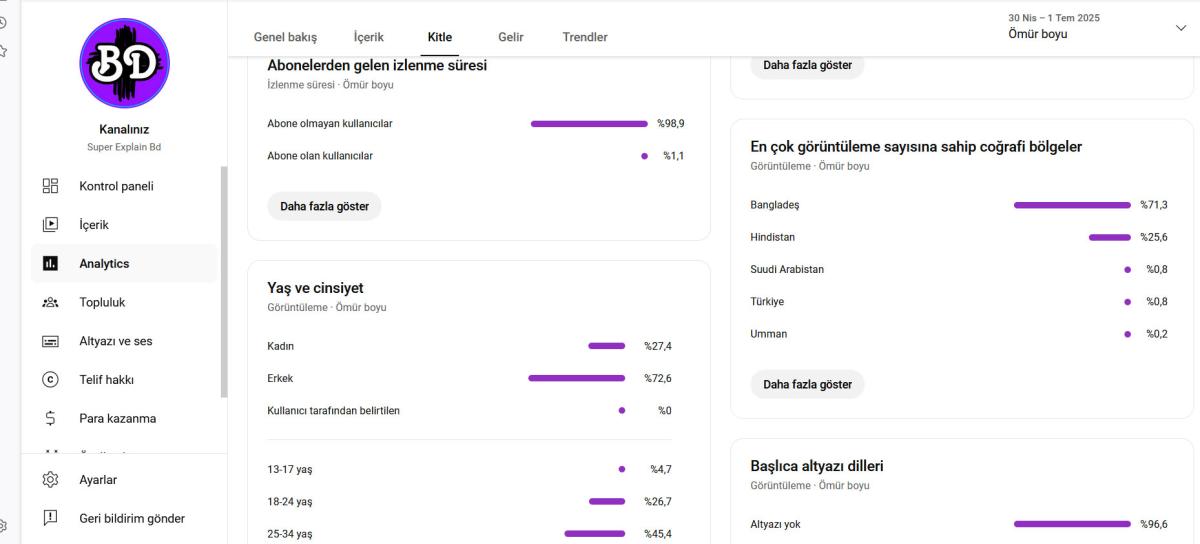Open the Topluluk people icon

tap(50, 302)
